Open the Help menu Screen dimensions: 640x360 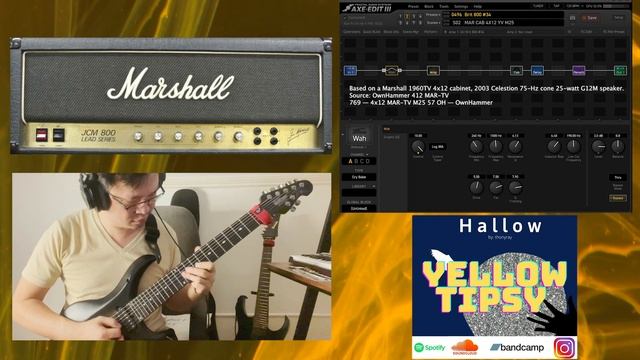[x=478, y=7]
